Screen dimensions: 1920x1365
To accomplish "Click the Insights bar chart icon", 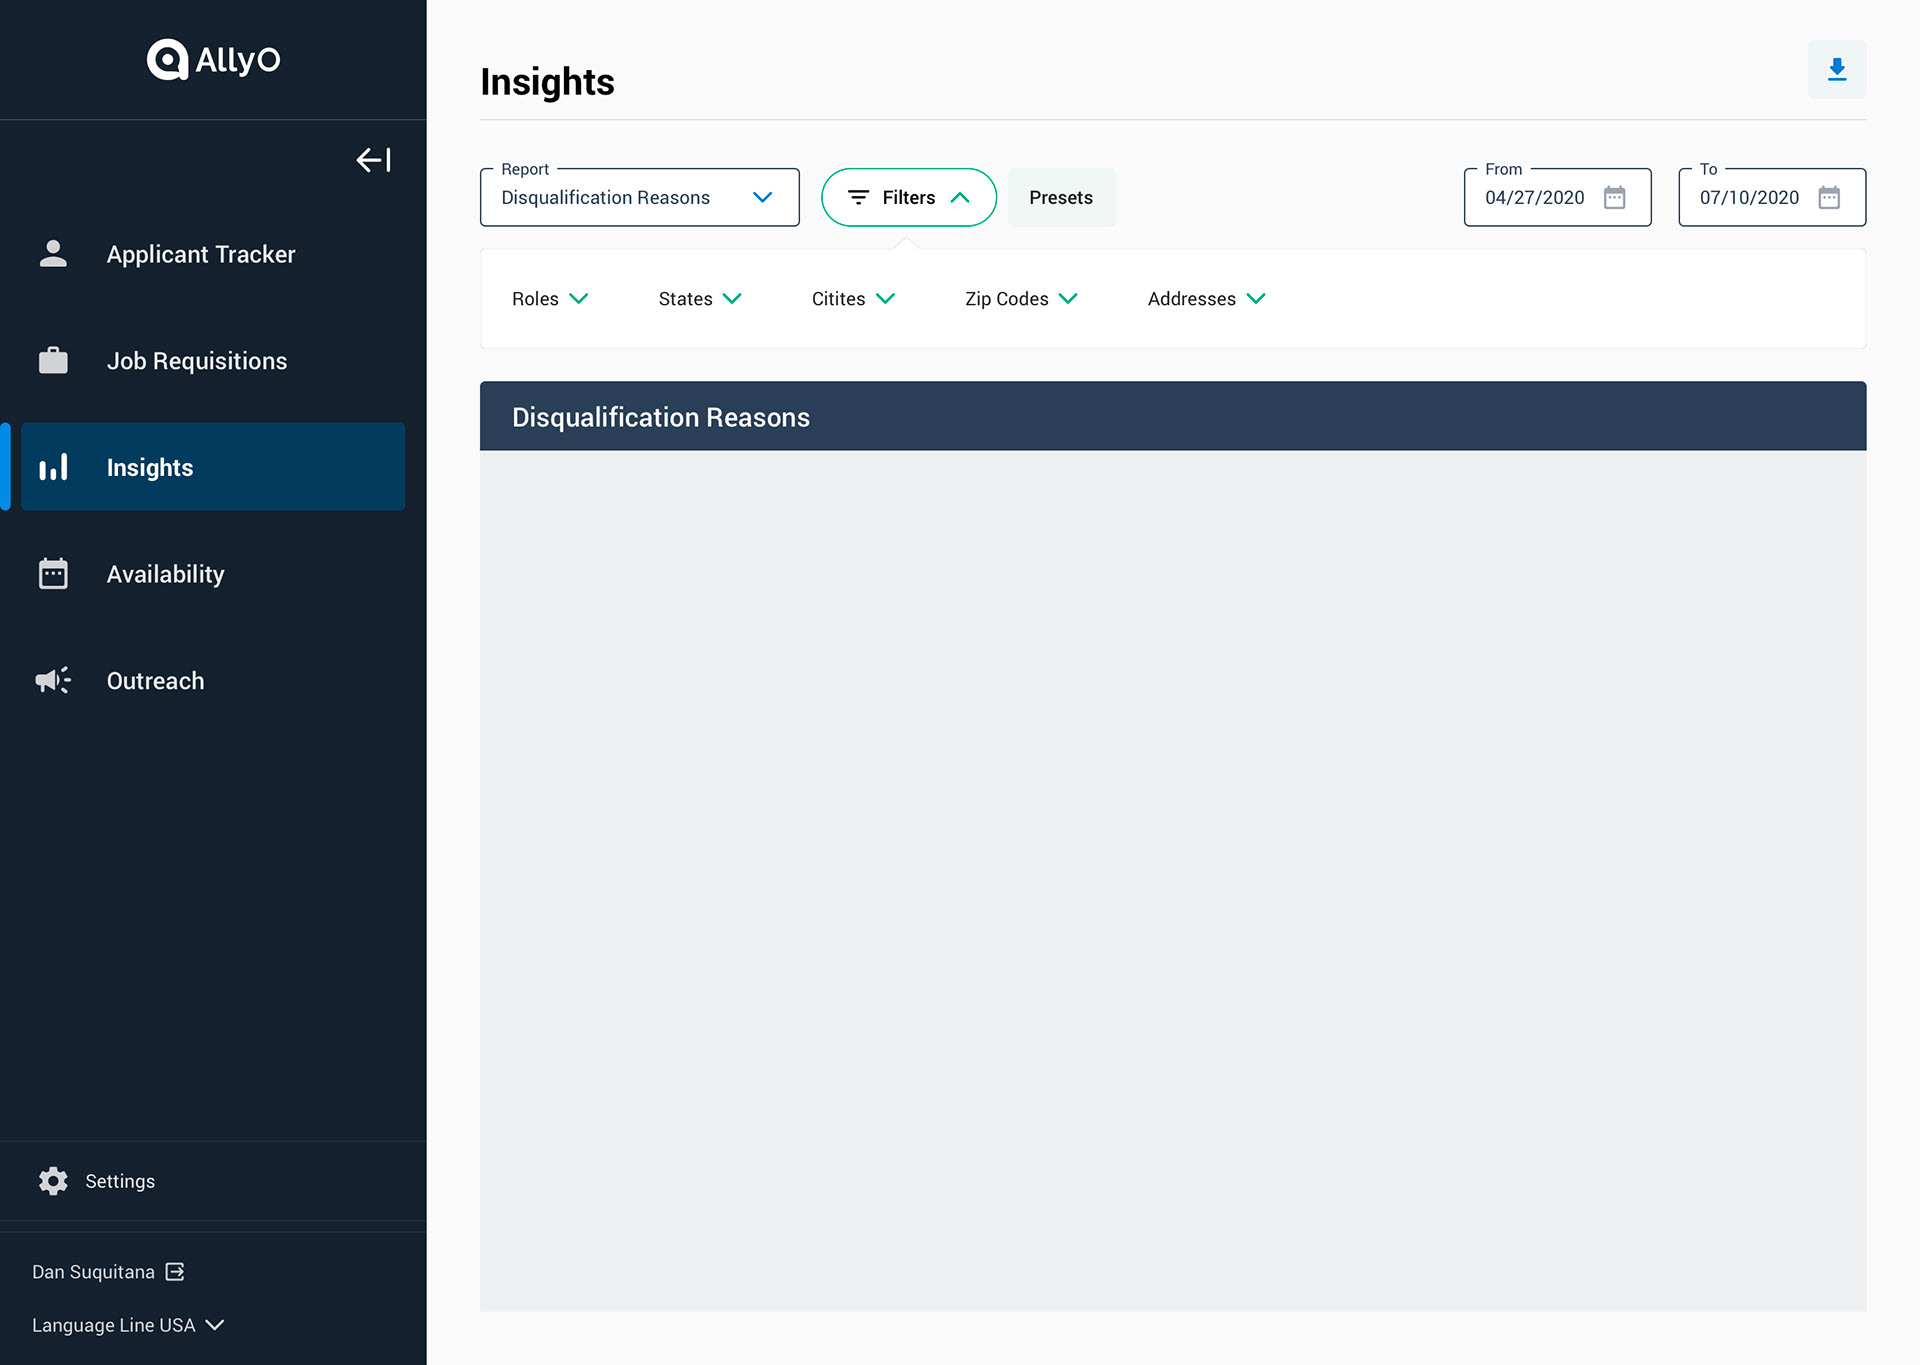I will click(53, 467).
